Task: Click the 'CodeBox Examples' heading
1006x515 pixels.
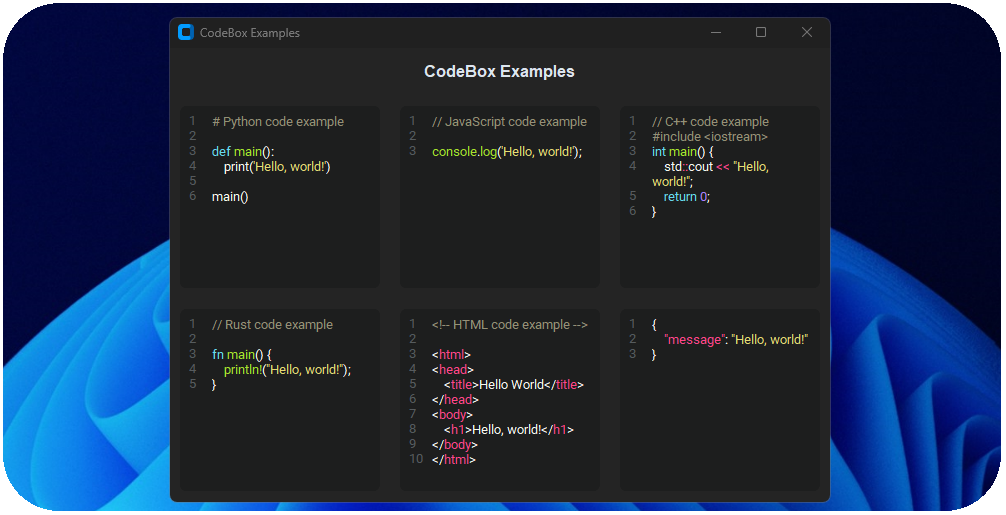Action: click(499, 71)
